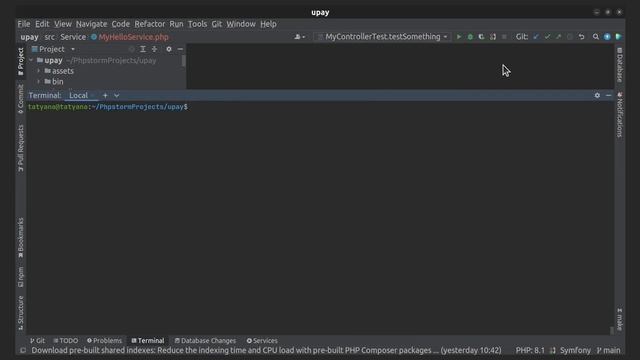
Task: Open Services tool window at bottom
Action: 262,340
